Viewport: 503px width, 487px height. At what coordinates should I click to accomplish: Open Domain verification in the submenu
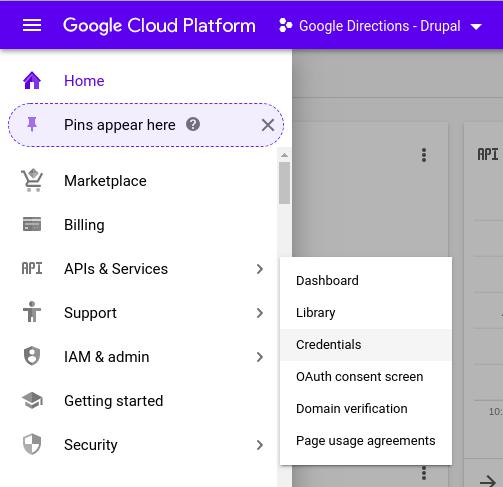(366, 409)
